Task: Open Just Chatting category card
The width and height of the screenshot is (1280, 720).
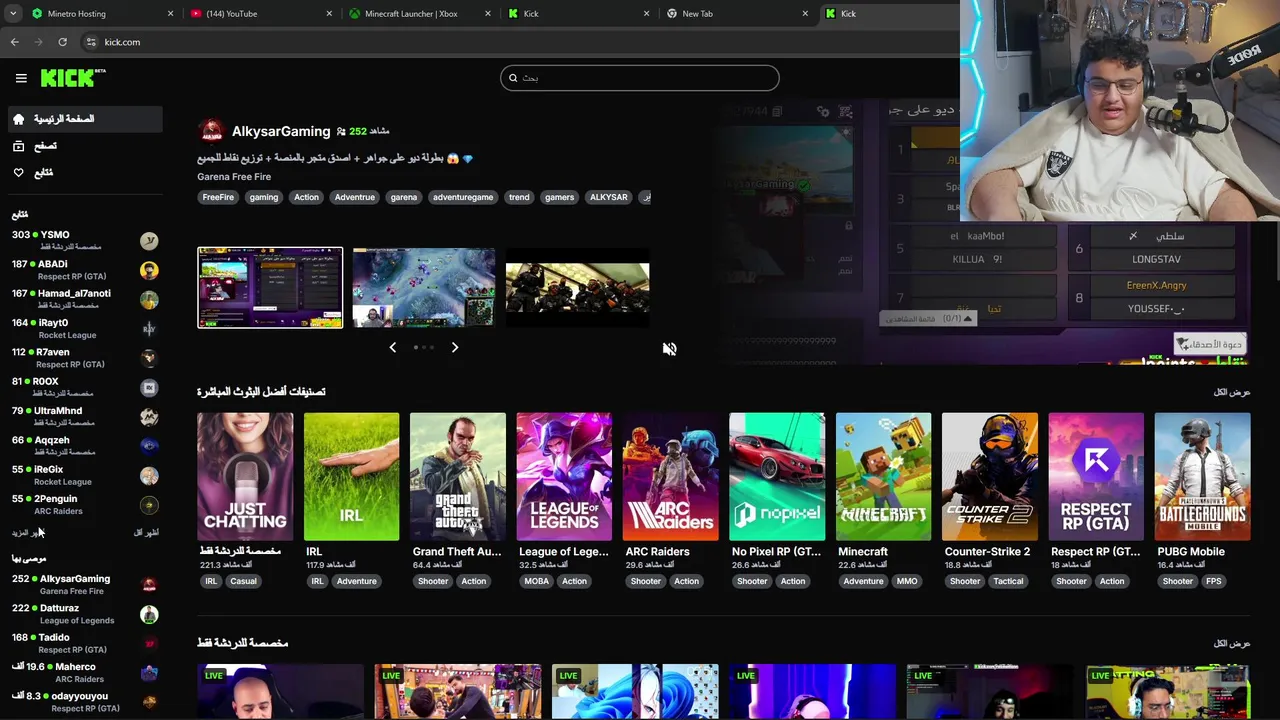Action: click(245, 477)
